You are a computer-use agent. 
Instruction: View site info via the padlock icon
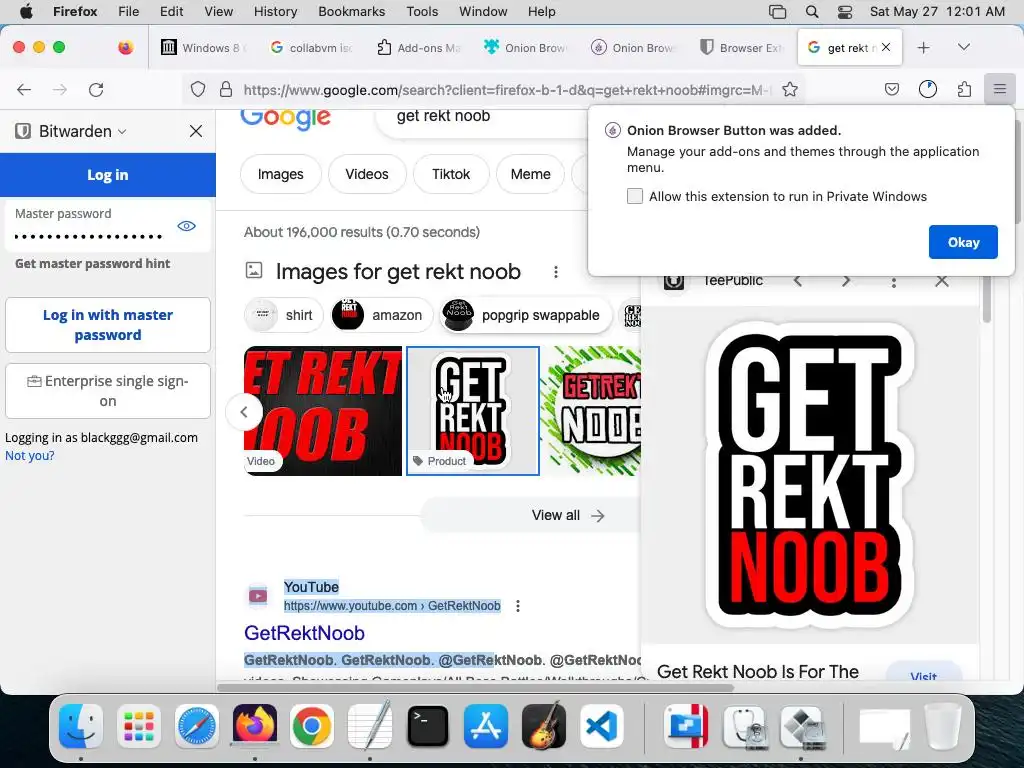226,89
